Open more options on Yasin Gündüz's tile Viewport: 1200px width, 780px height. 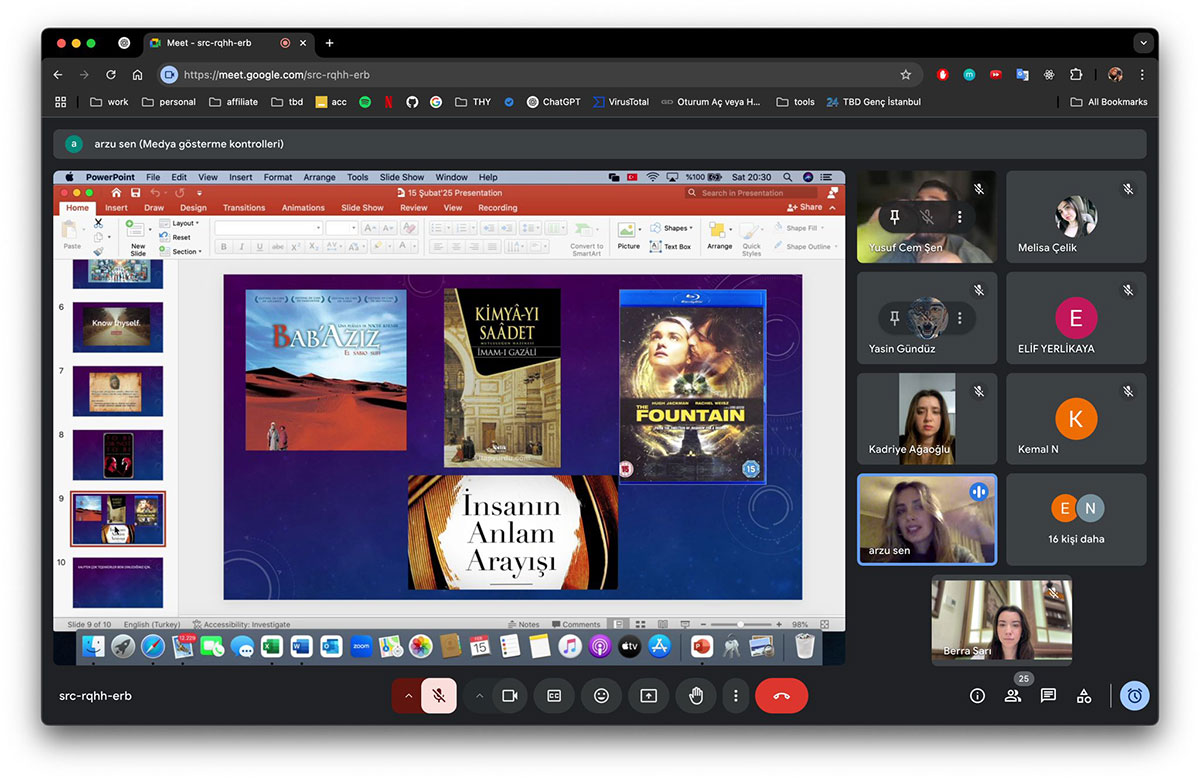tap(959, 318)
